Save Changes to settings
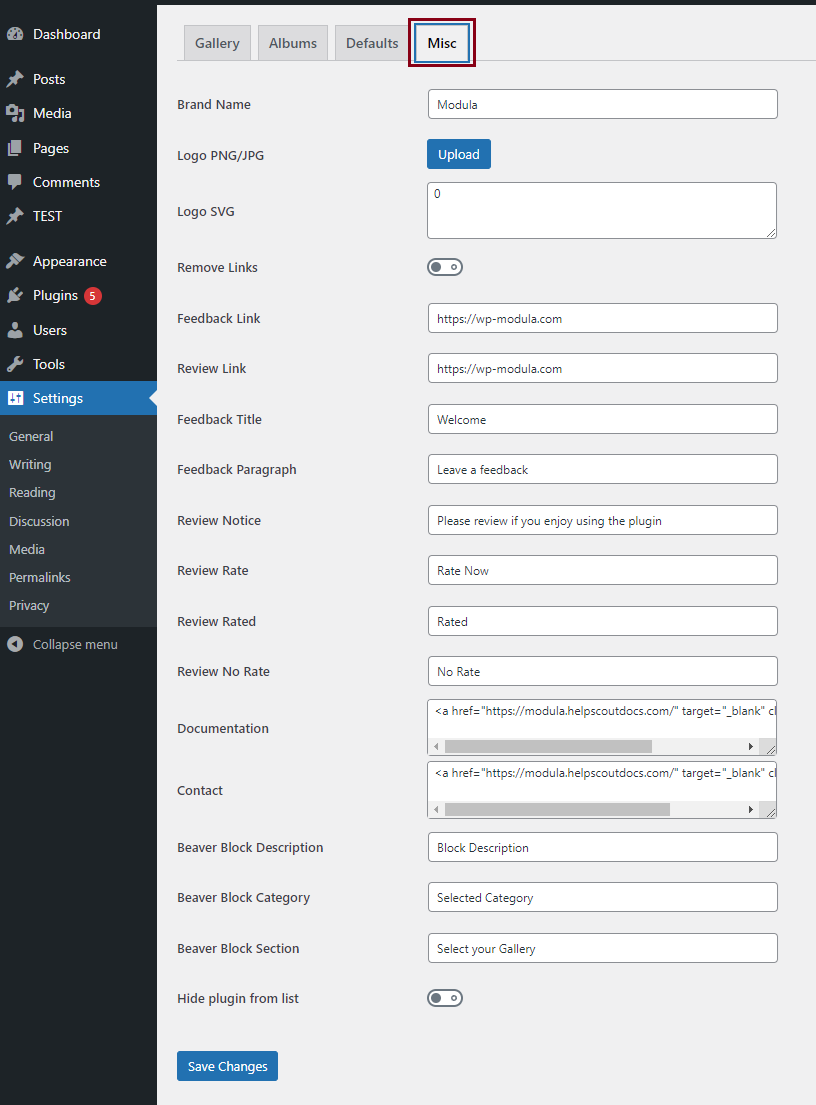816x1105 pixels. (227, 1066)
